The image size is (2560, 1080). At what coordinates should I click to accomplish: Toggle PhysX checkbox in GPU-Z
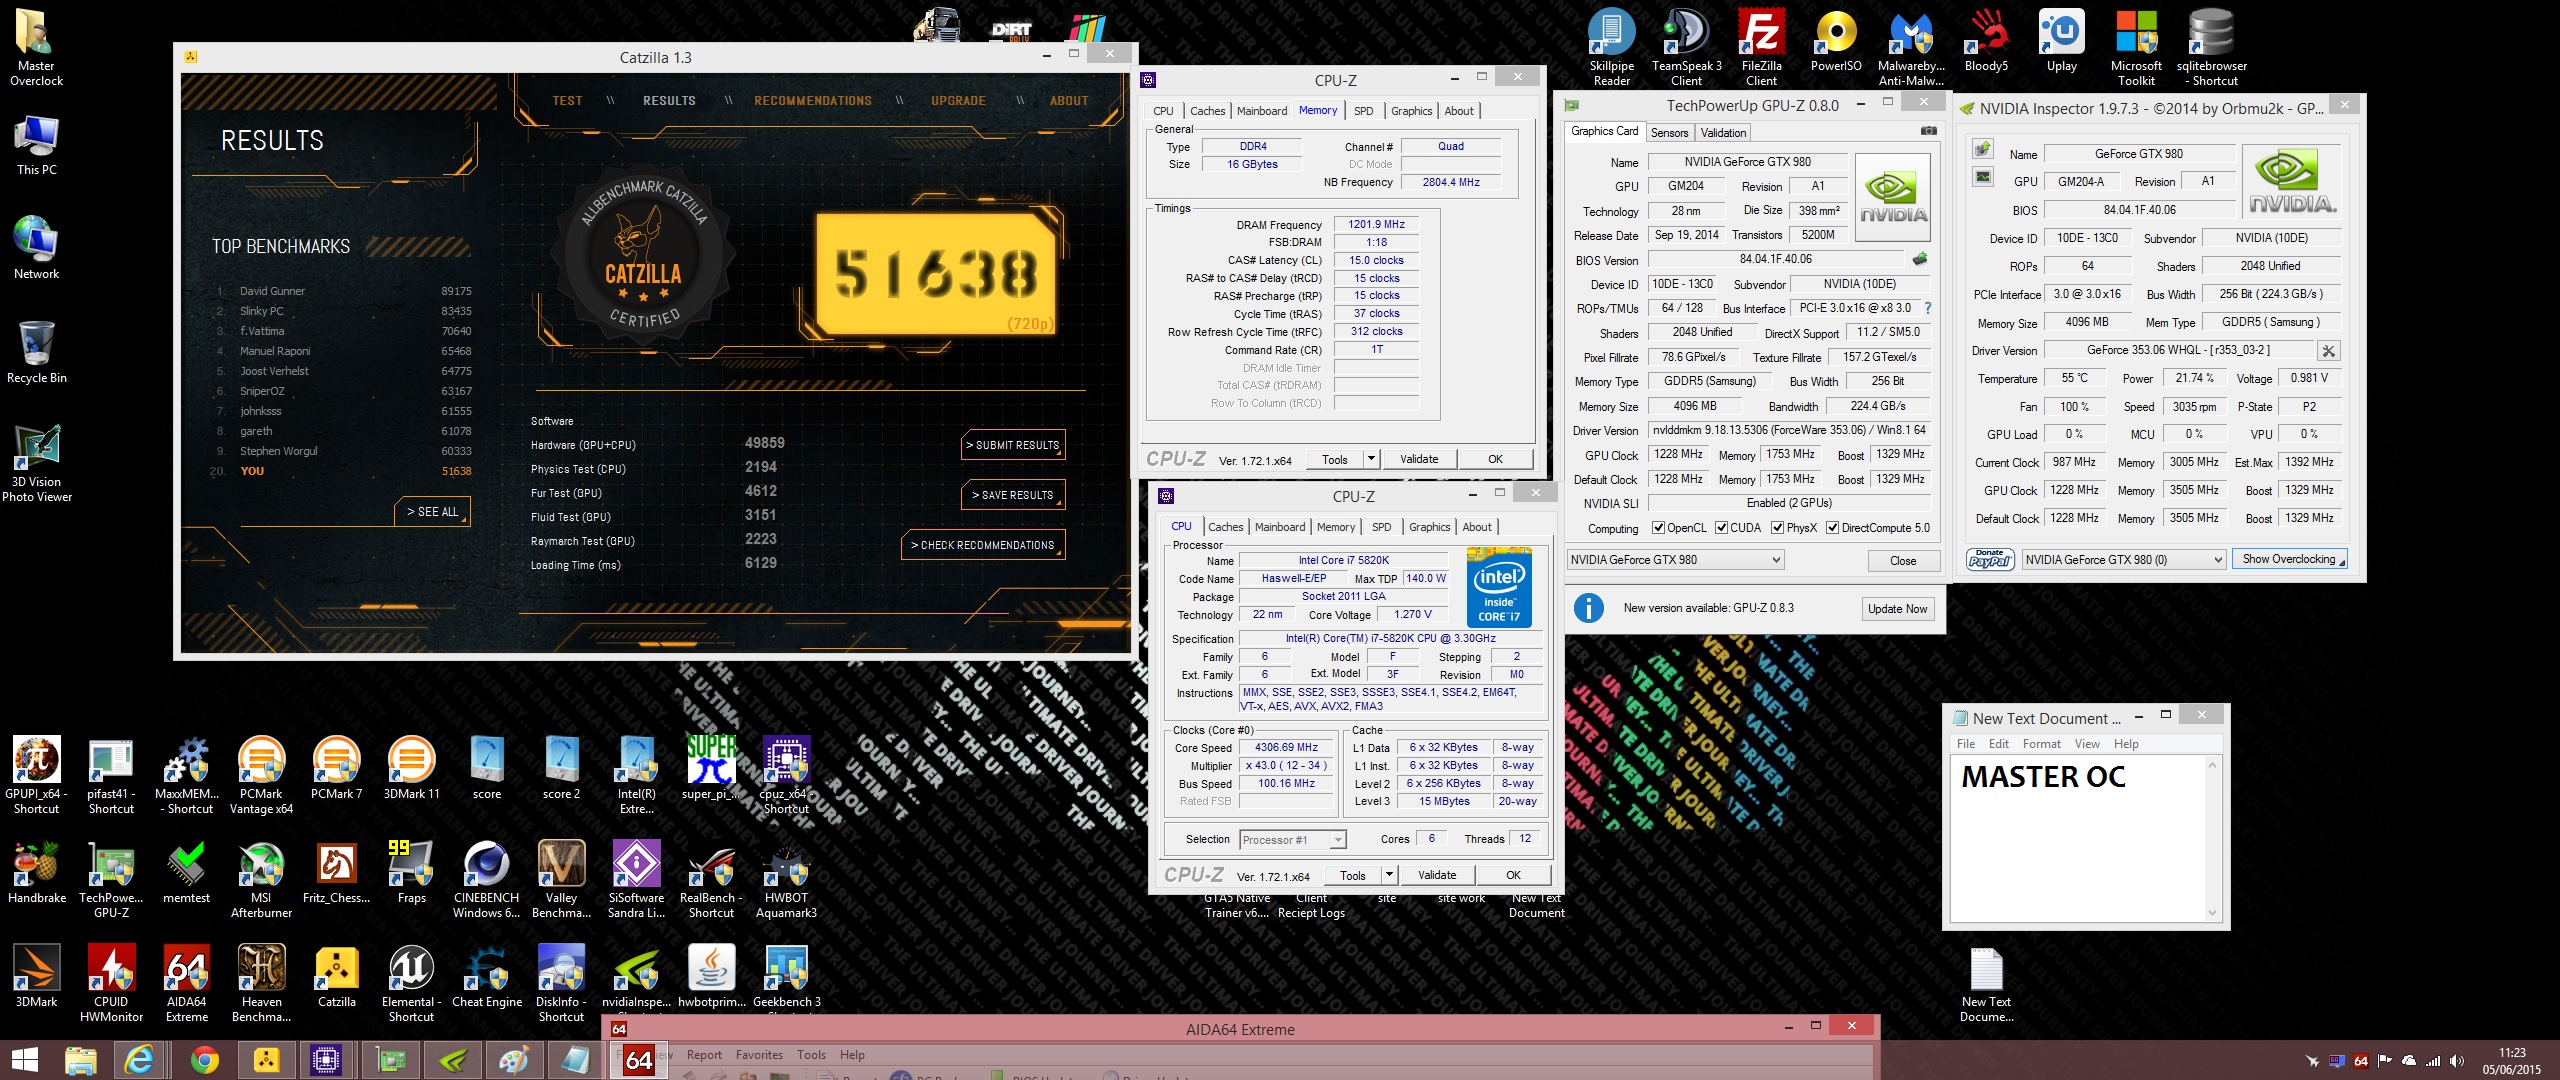click(1777, 528)
